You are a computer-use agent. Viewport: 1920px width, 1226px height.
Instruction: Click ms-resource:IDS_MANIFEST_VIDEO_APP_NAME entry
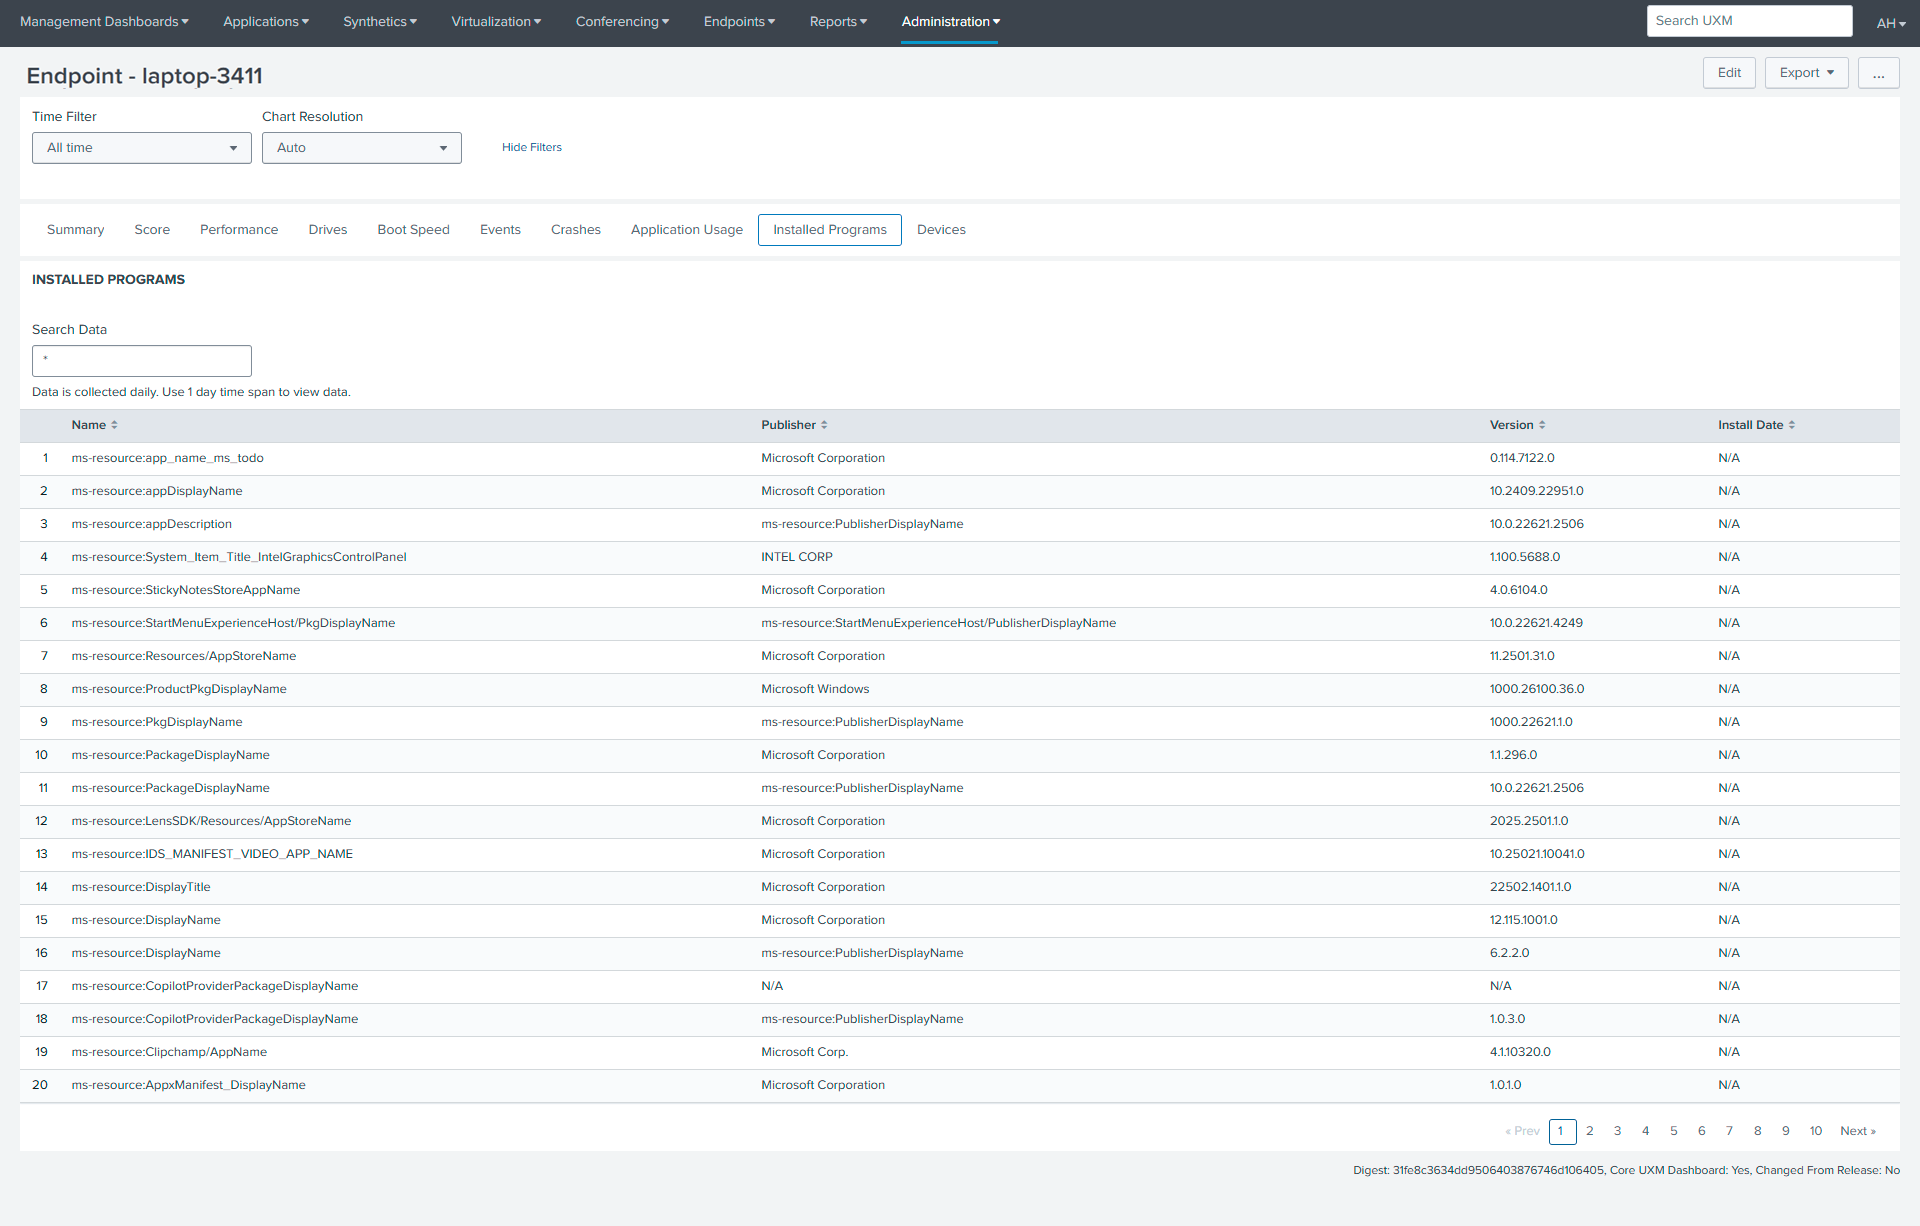click(x=212, y=854)
